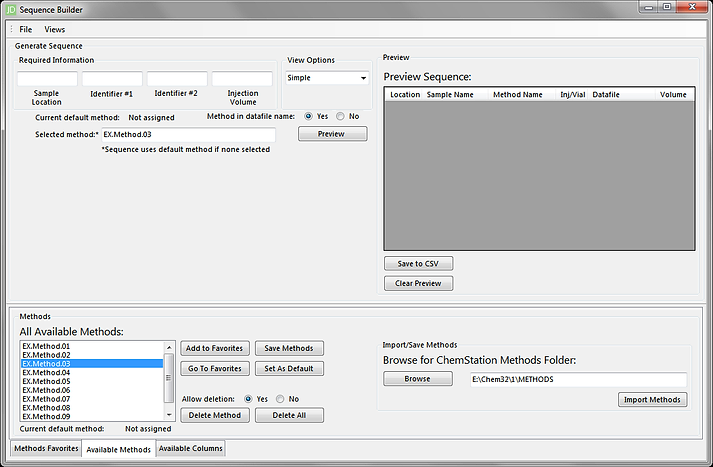
Task: Select No for Allow deletion
Action: [280, 399]
